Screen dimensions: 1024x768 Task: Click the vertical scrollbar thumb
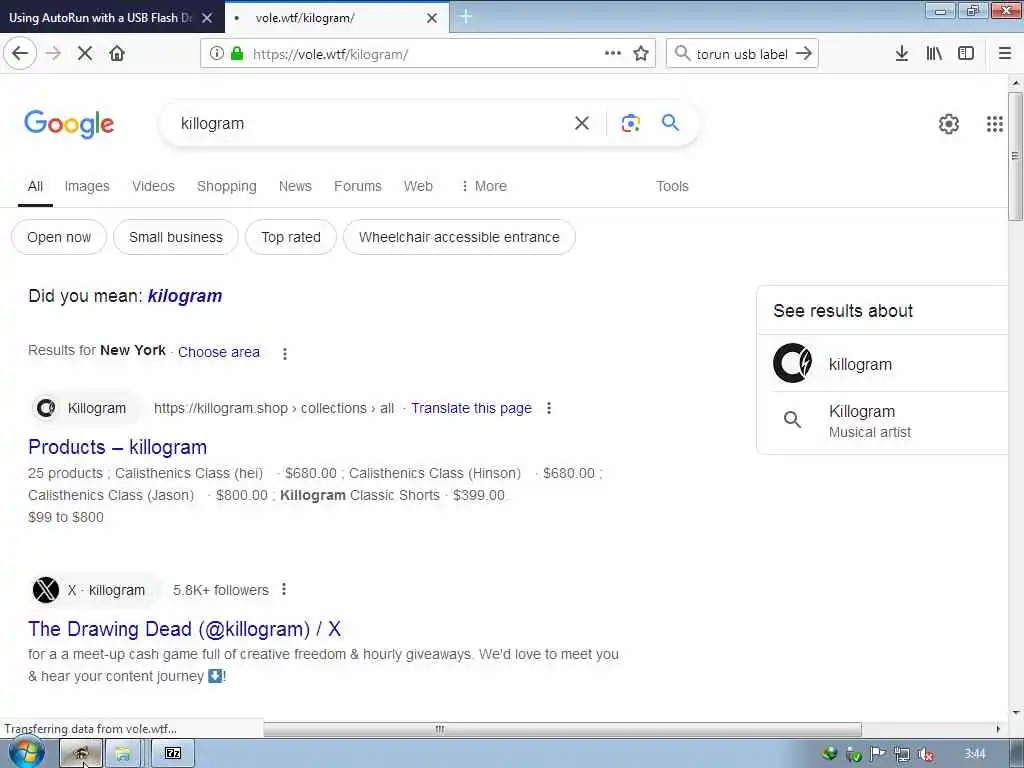coord(1015,157)
